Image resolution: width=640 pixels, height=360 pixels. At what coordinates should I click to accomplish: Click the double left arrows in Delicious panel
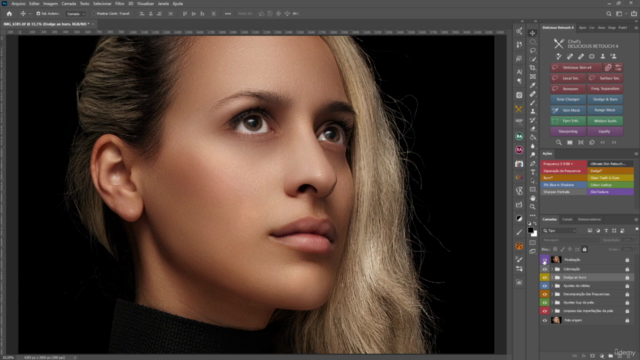pos(603,142)
